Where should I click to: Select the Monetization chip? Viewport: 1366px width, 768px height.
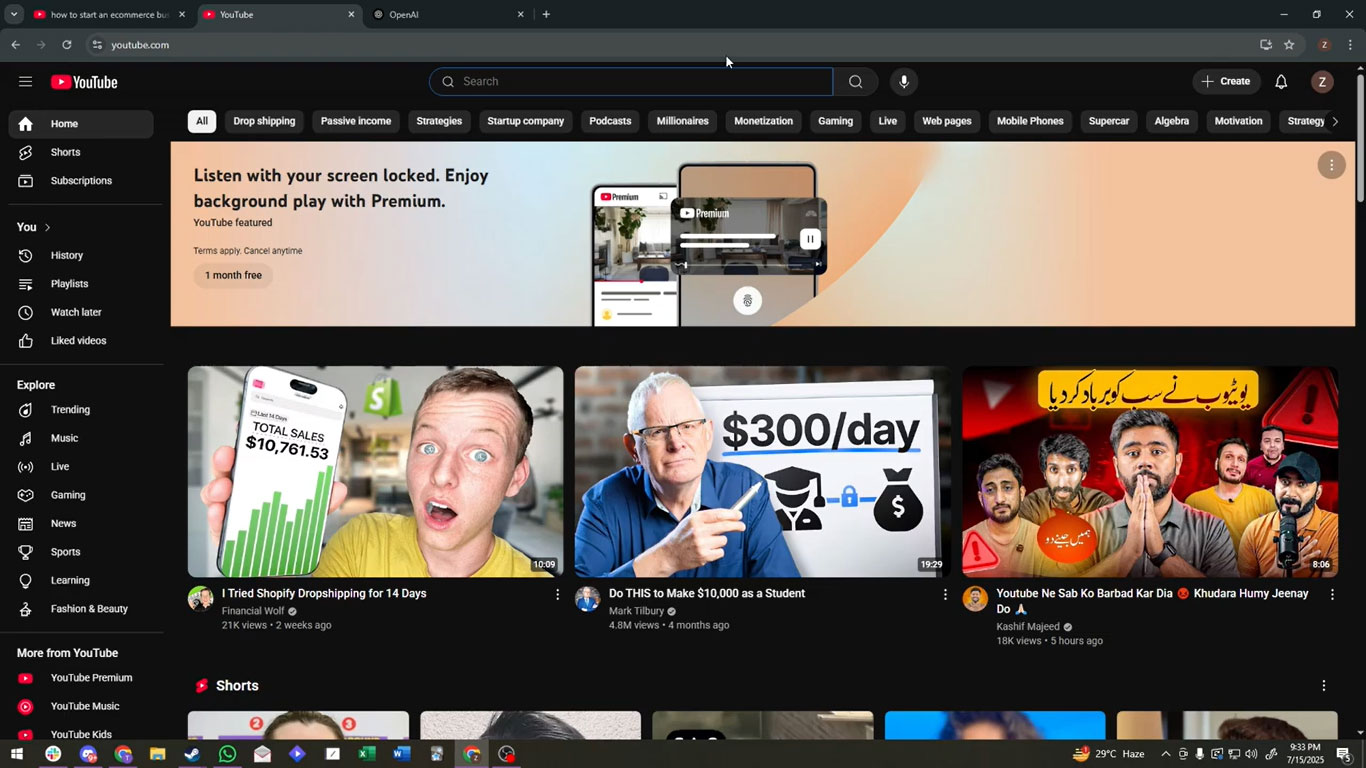(763, 121)
